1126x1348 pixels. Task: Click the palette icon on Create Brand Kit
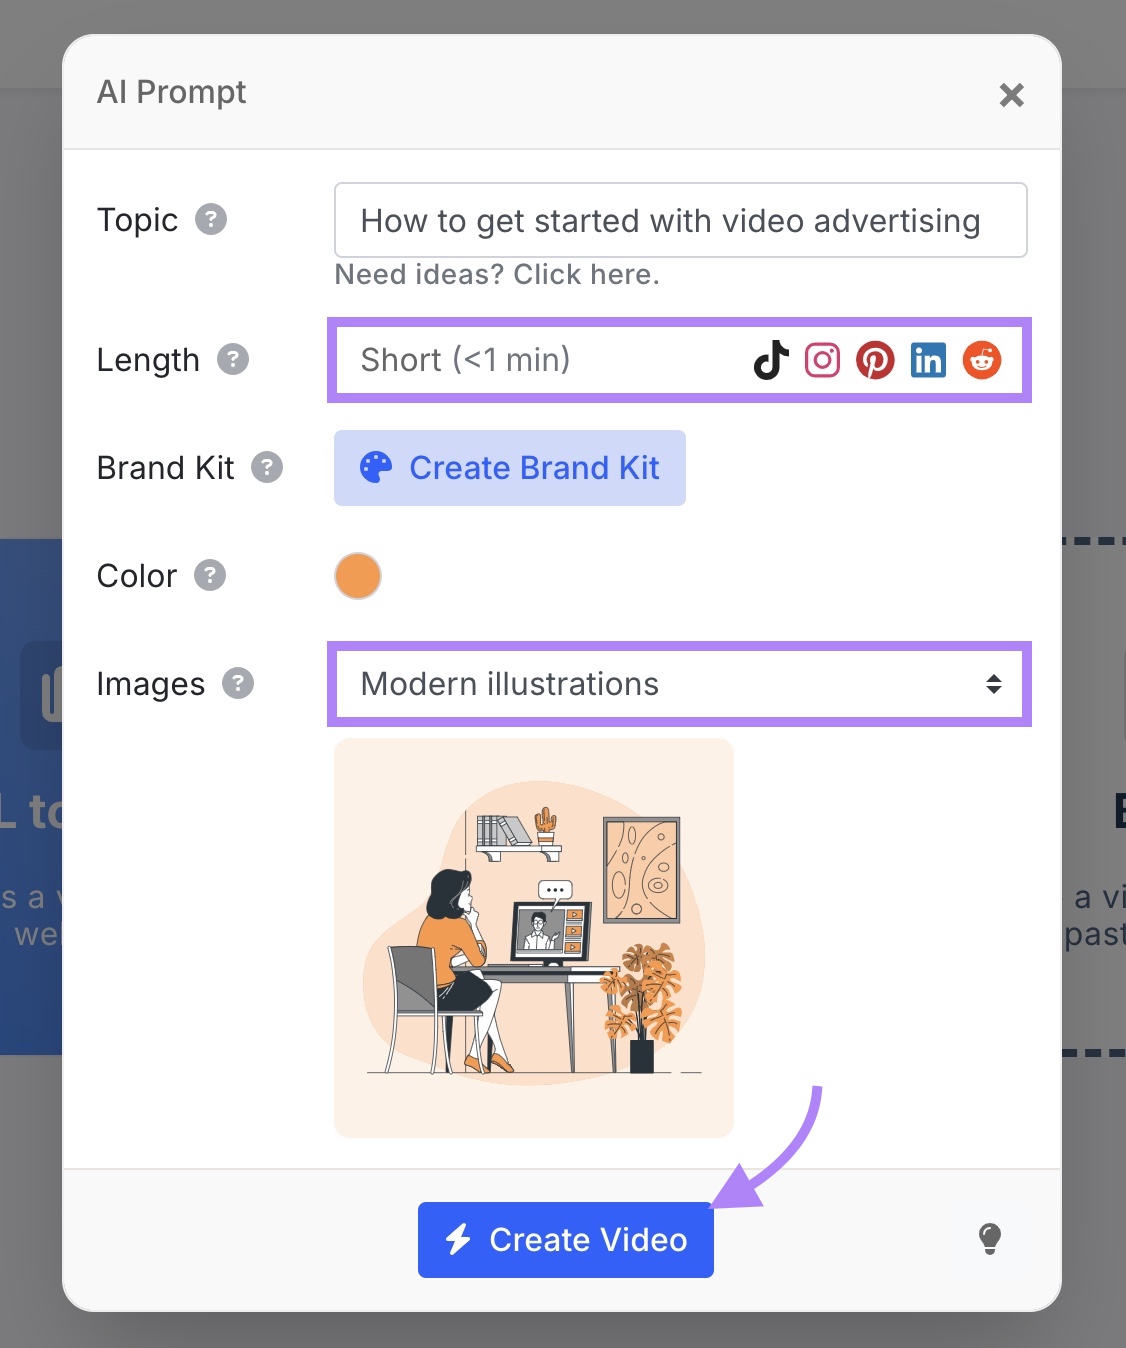coord(375,467)
